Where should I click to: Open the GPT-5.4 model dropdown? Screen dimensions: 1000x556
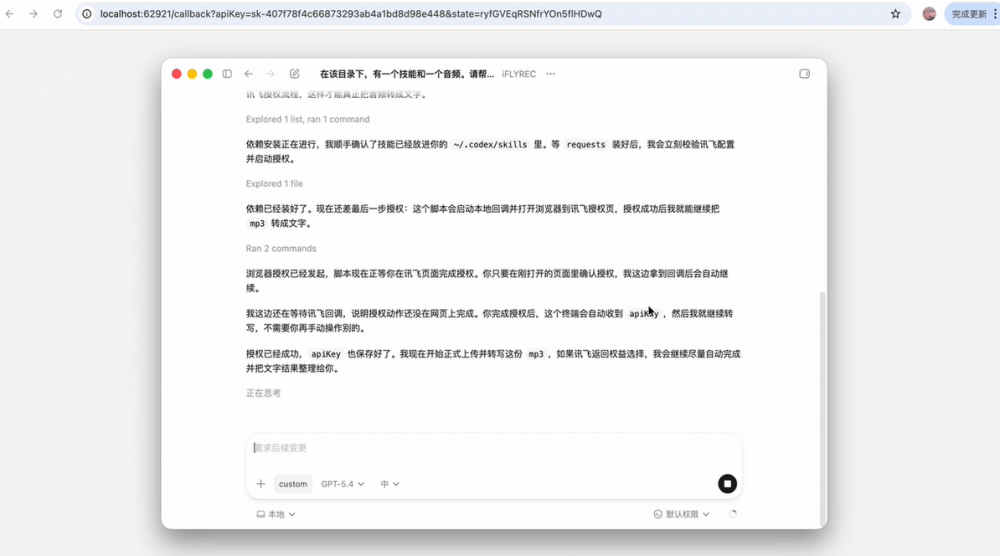coord(342,484)
